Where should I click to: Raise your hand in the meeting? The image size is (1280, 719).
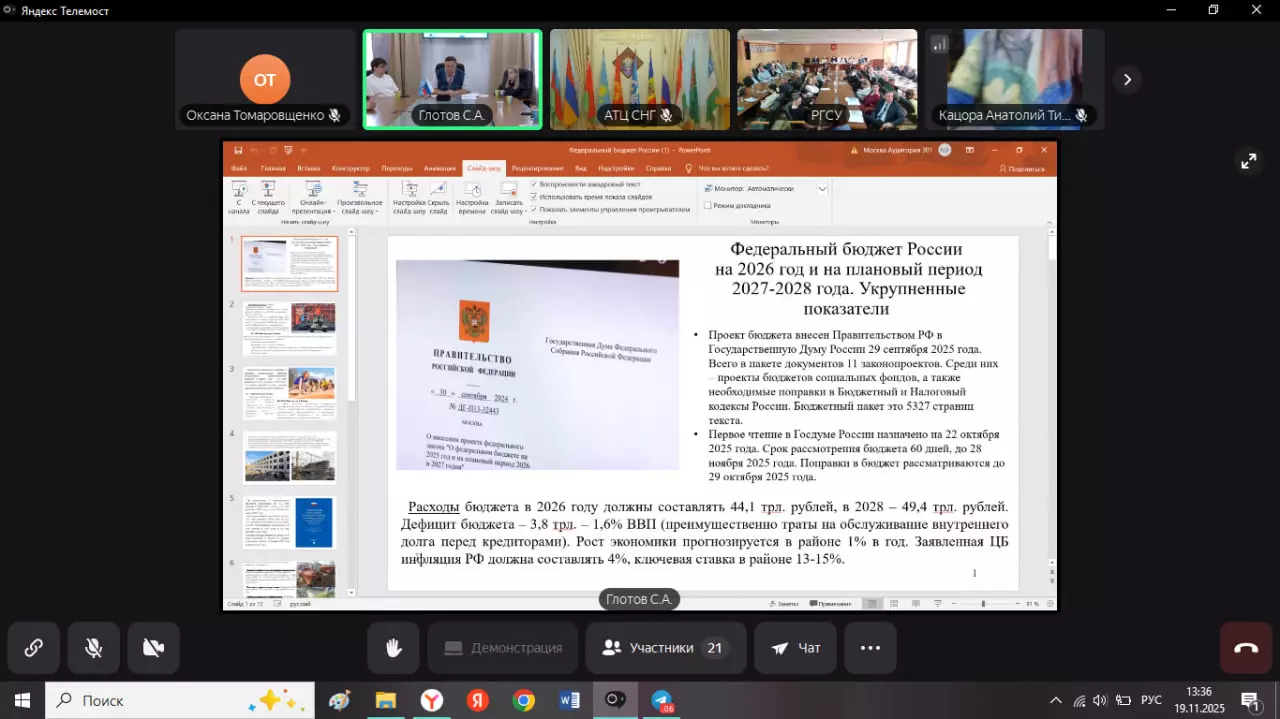click(x=393, y=648)
